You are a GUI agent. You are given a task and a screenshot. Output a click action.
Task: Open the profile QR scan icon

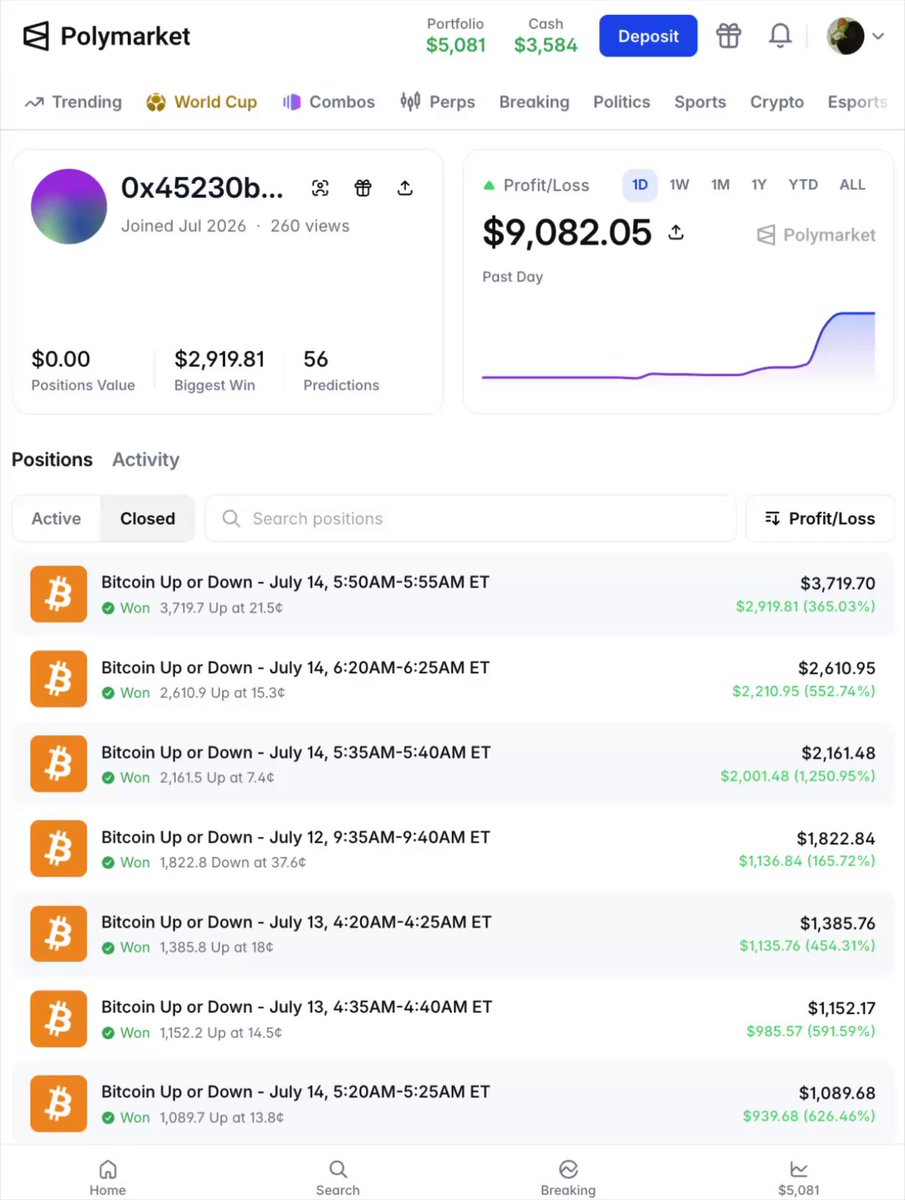pos(320,188)
